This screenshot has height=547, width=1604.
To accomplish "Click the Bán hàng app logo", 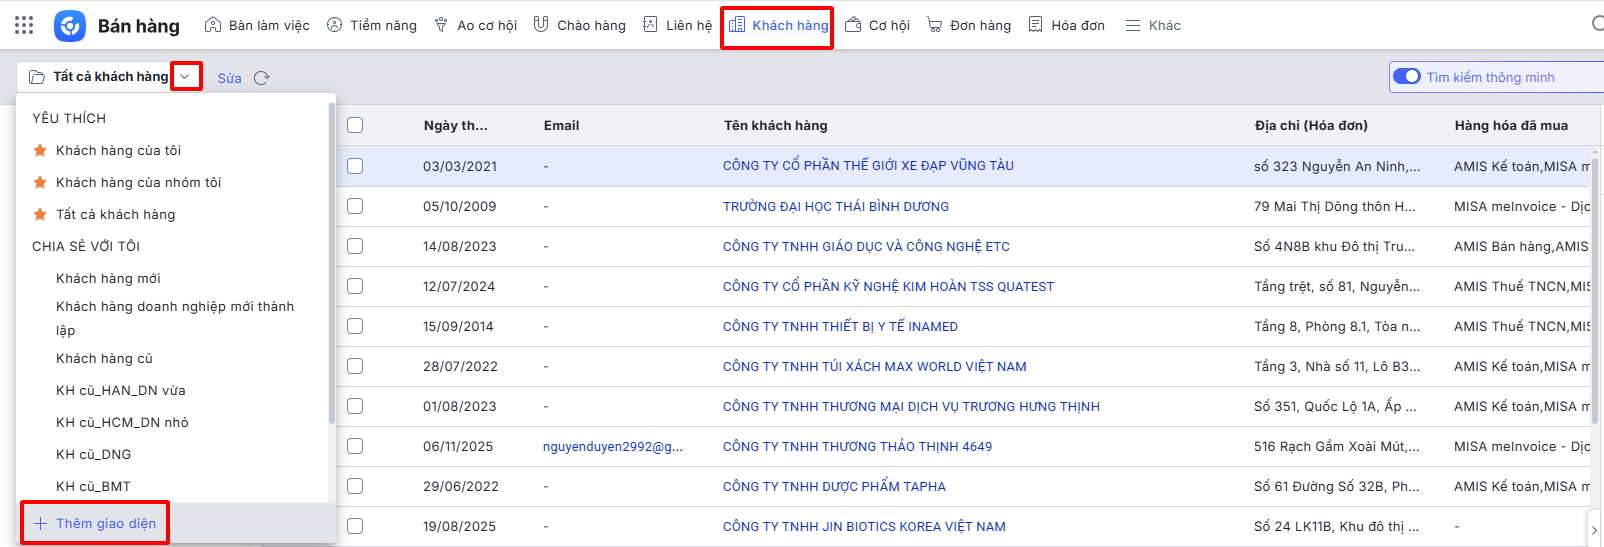I will click(70, 26).
